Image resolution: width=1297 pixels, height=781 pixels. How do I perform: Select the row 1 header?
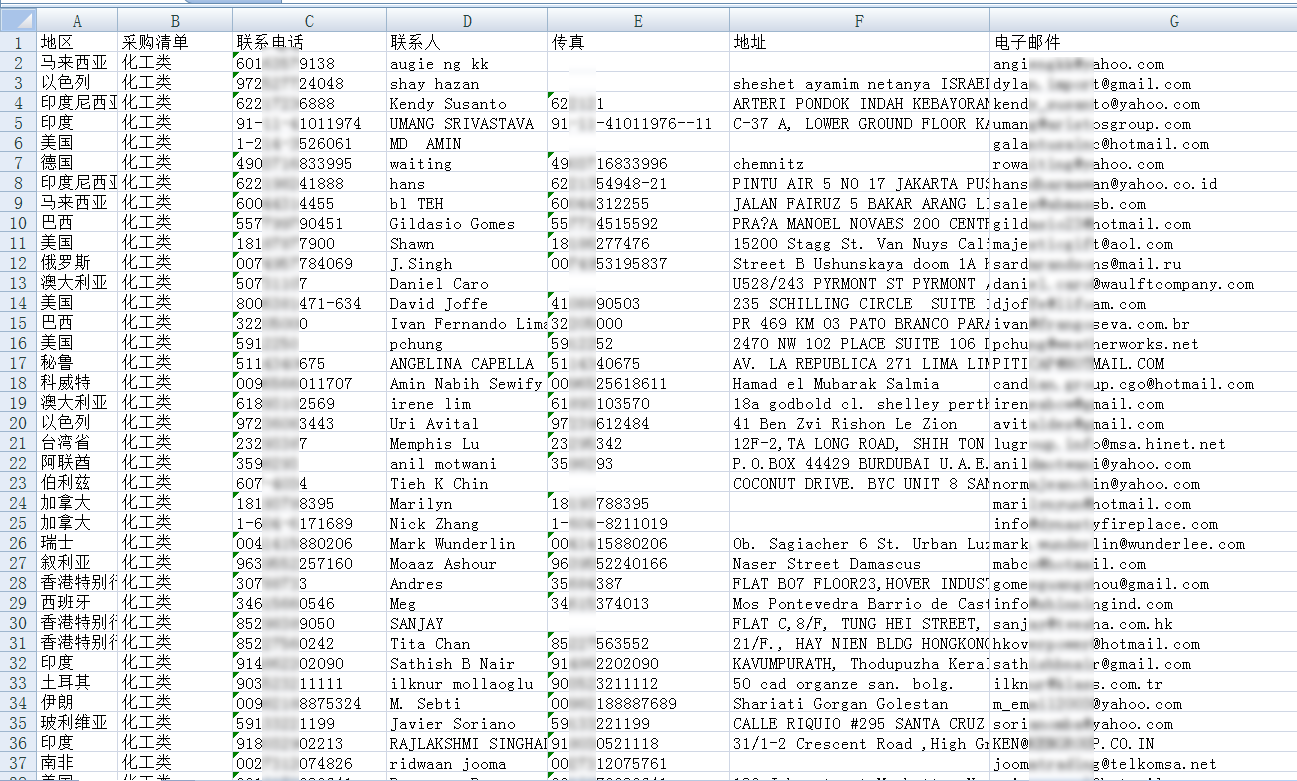pos(18,43)
